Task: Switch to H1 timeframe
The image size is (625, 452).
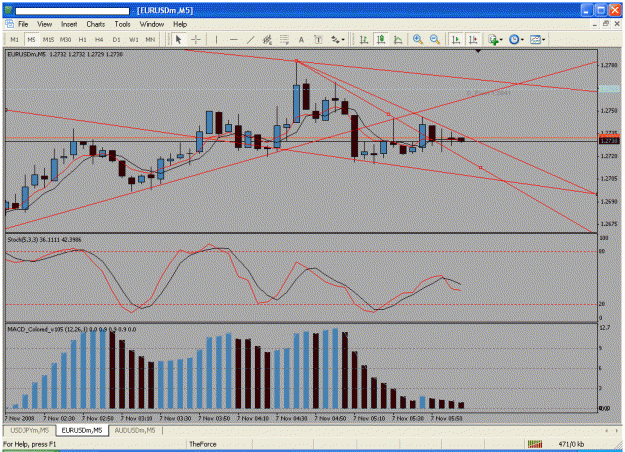Action: click(83, 39)
